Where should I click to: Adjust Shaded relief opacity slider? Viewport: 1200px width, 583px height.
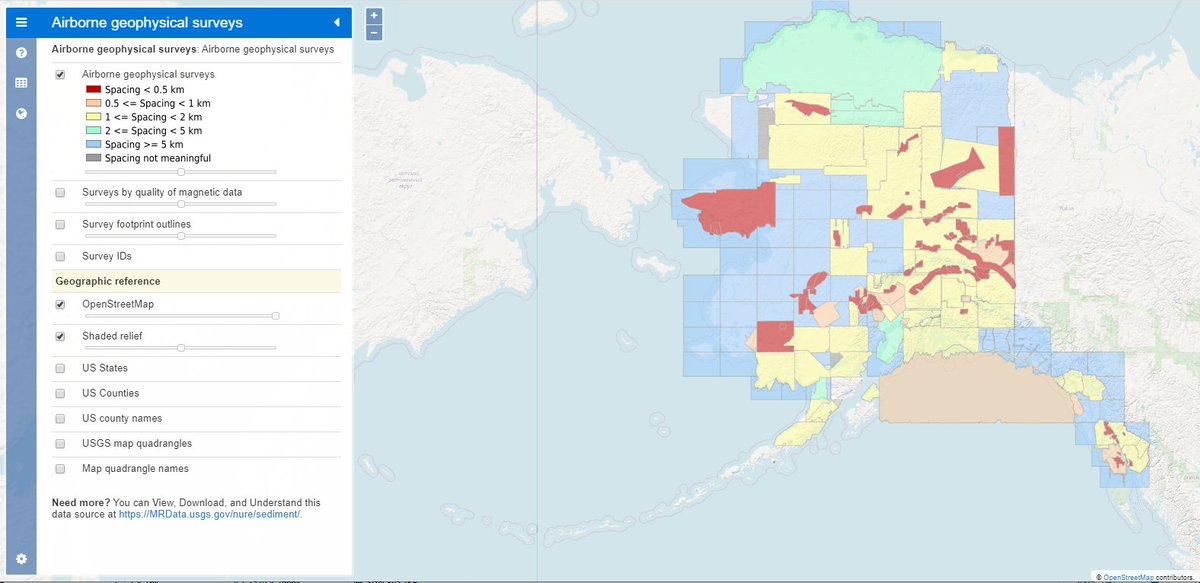pos(180,348)
